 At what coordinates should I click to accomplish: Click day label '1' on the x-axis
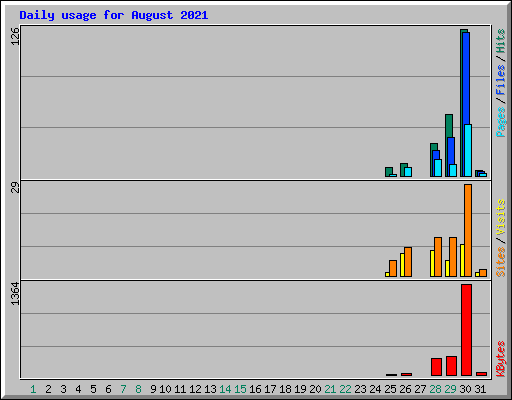33,389
